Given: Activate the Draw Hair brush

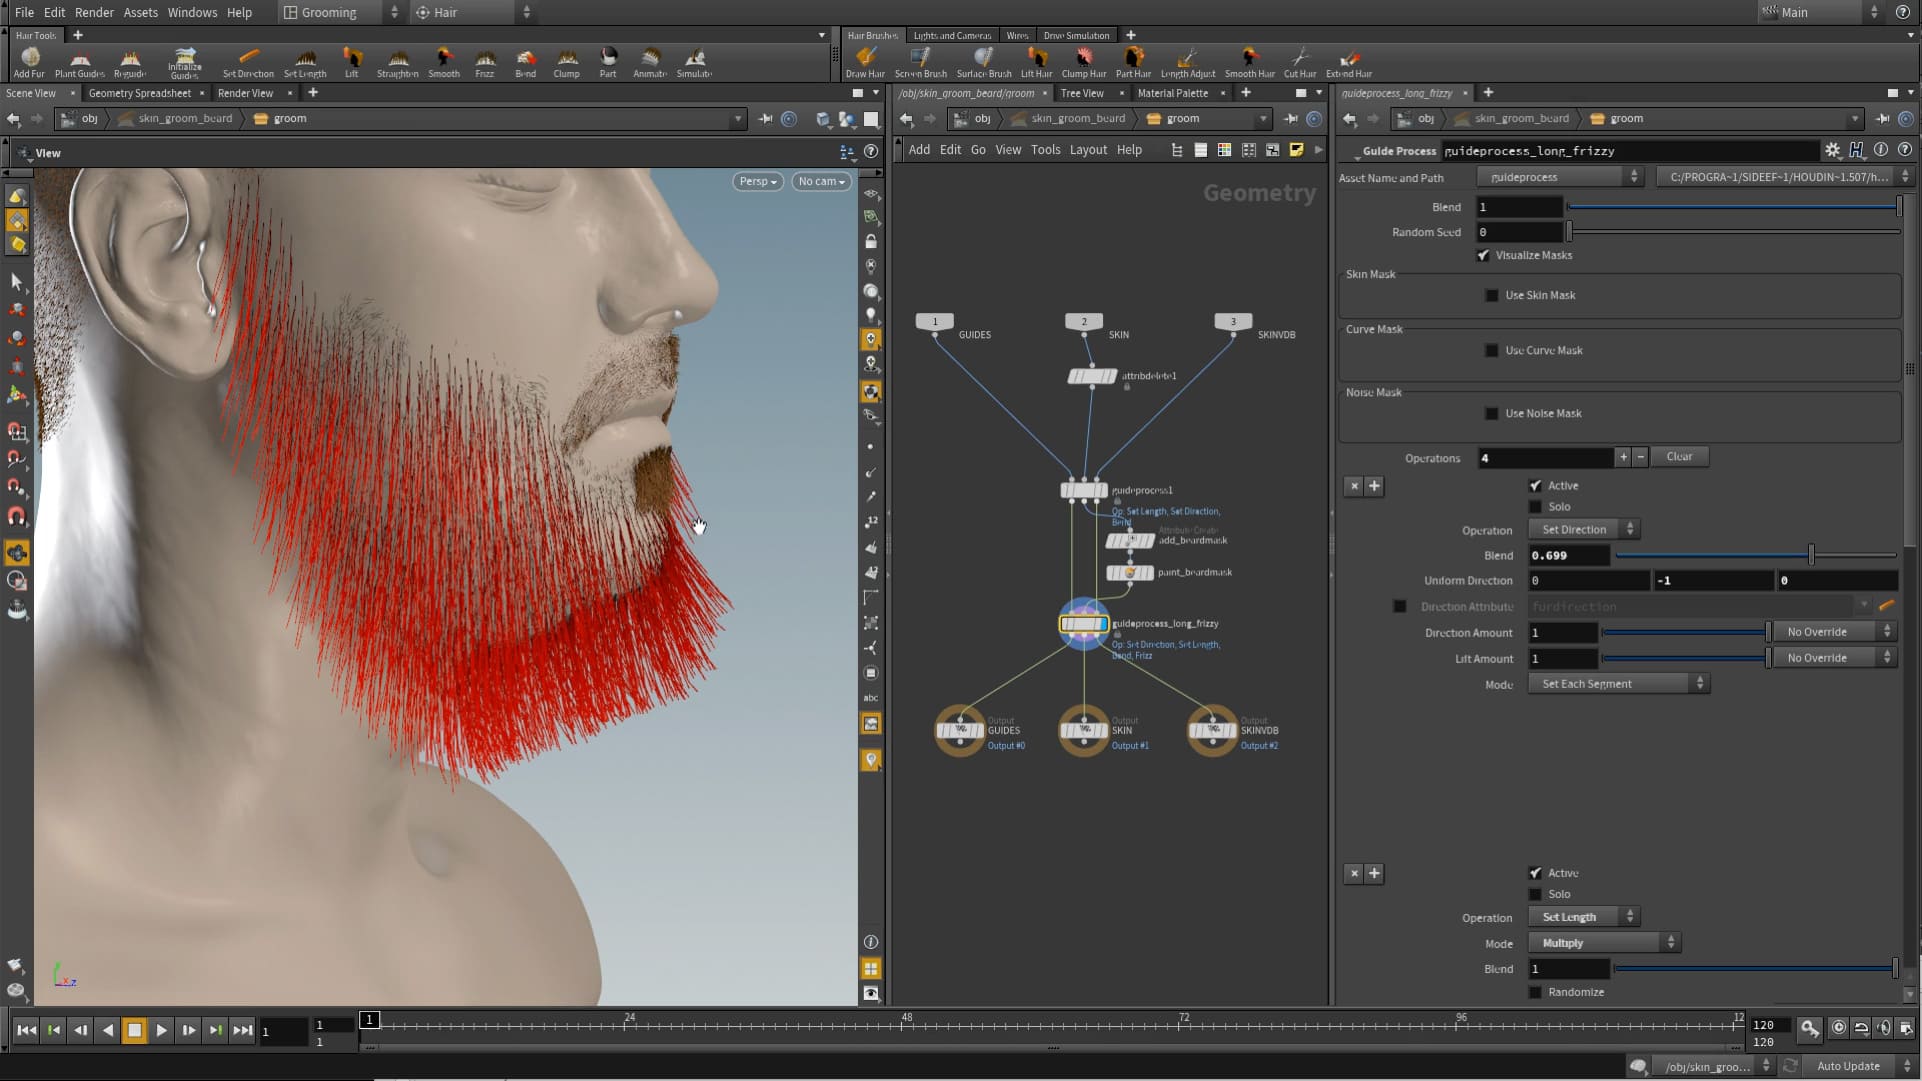Looking at the screenshot, I should [x=865, y=61].
